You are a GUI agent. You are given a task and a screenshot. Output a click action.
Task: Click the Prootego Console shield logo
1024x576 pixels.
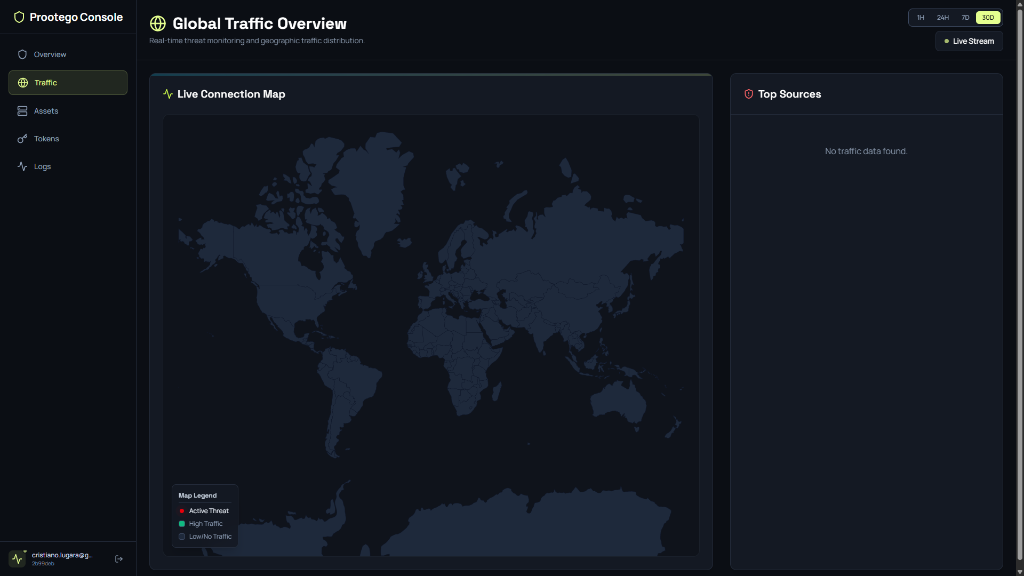pyautogui.click(x=19, y=17)
